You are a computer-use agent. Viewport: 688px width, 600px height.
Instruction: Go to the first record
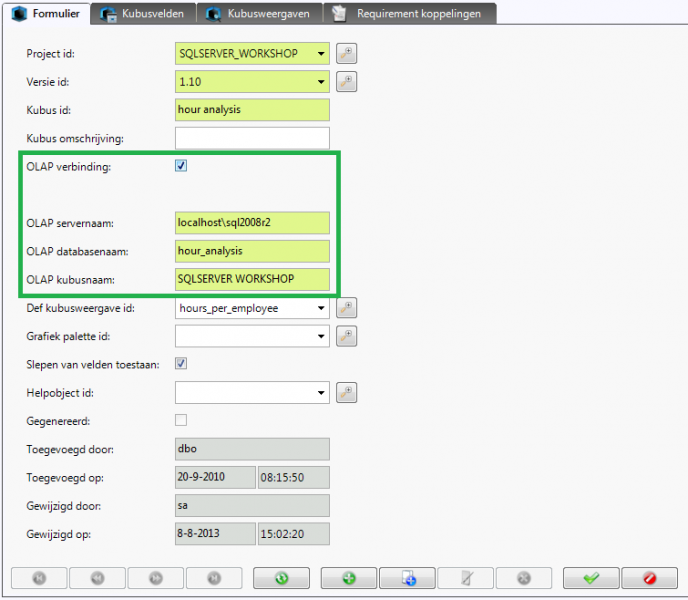pyautogui.click(x=39, y=578)
